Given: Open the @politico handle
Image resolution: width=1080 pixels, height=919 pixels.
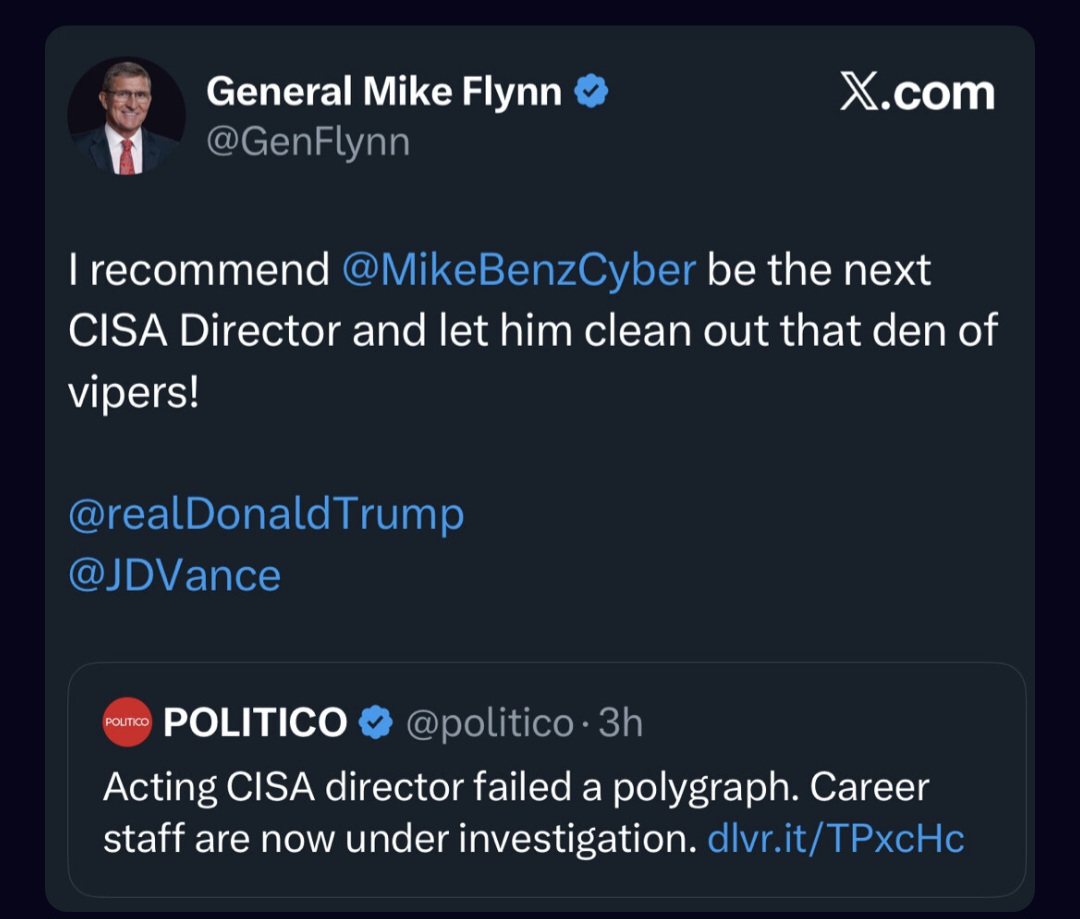Looking at the screenshot, I should (489, 722).
